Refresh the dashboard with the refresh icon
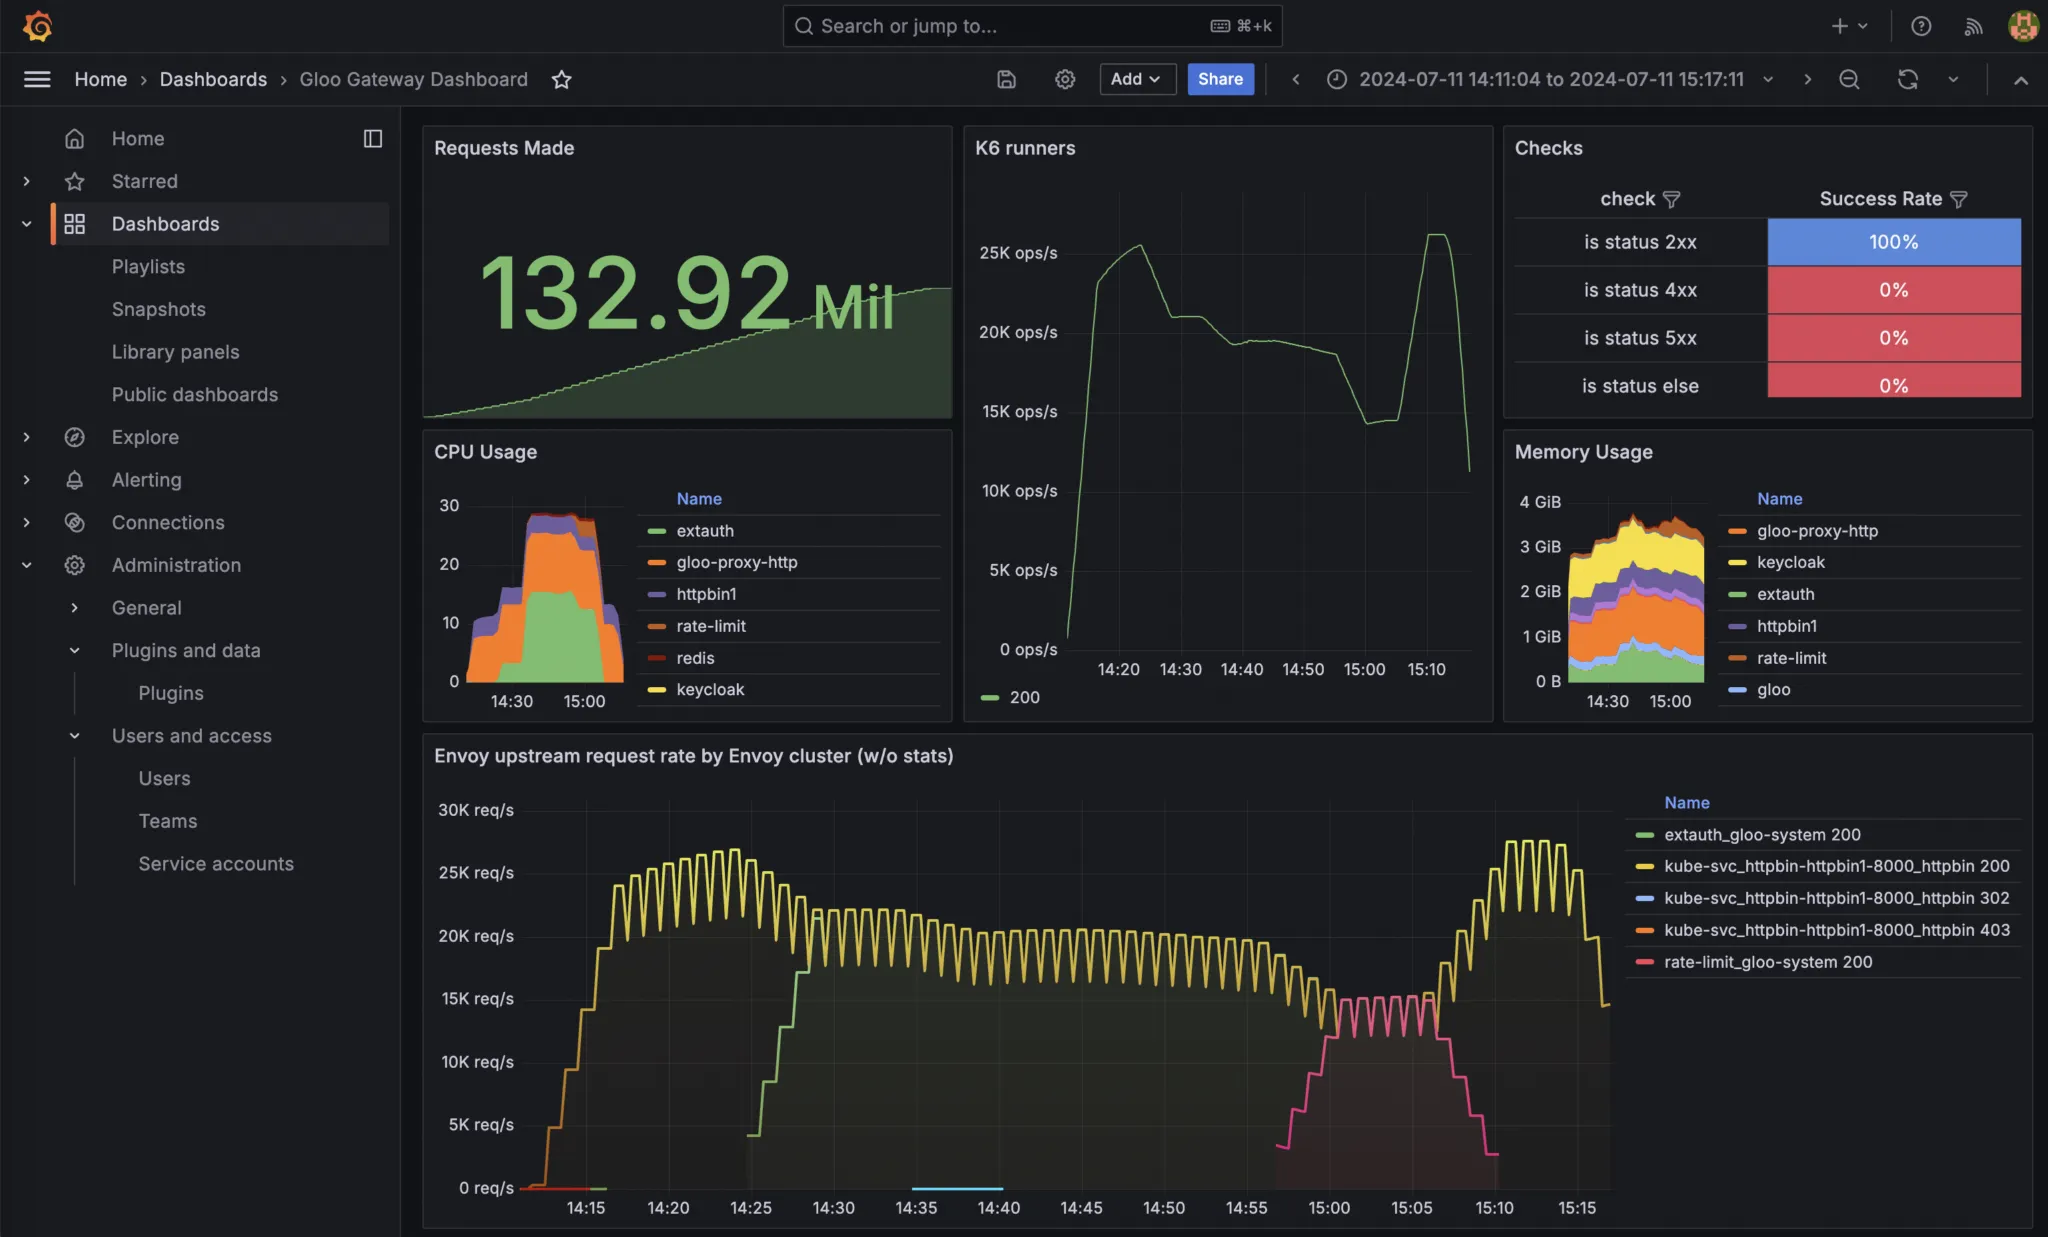The image size is (2048, 1237). pos(1908,79)
